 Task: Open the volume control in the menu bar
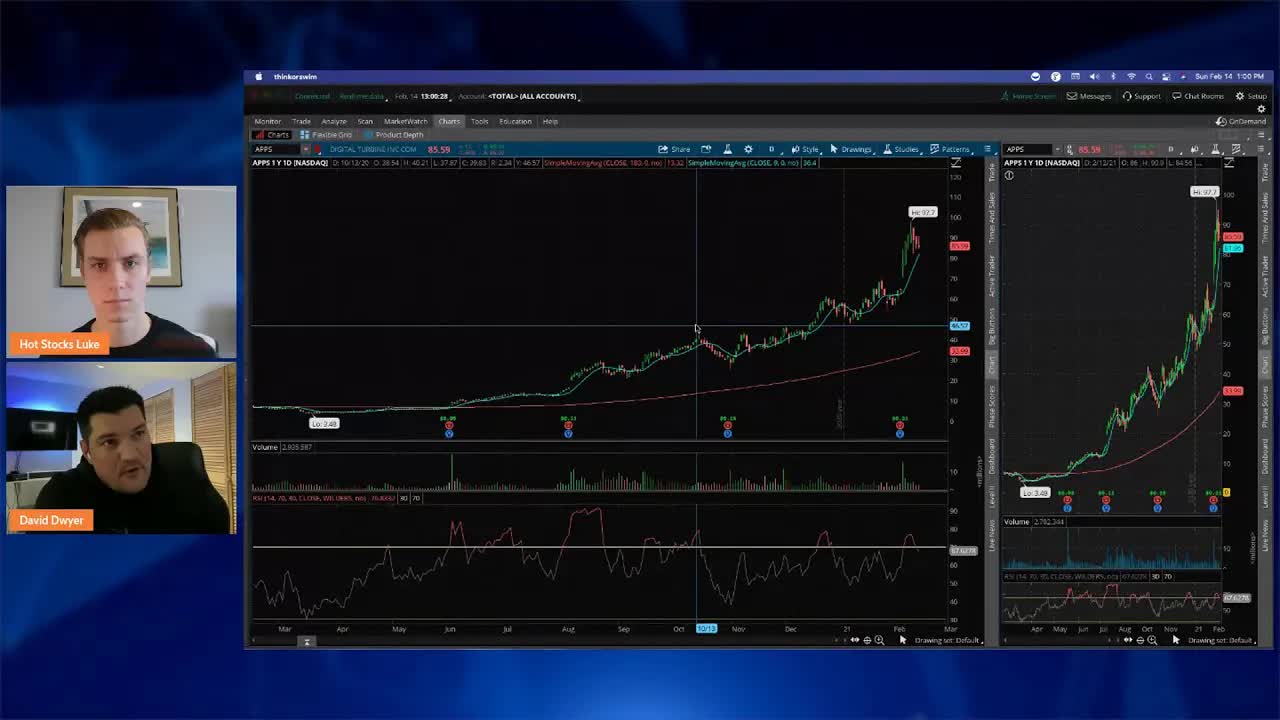[1094, 76]
